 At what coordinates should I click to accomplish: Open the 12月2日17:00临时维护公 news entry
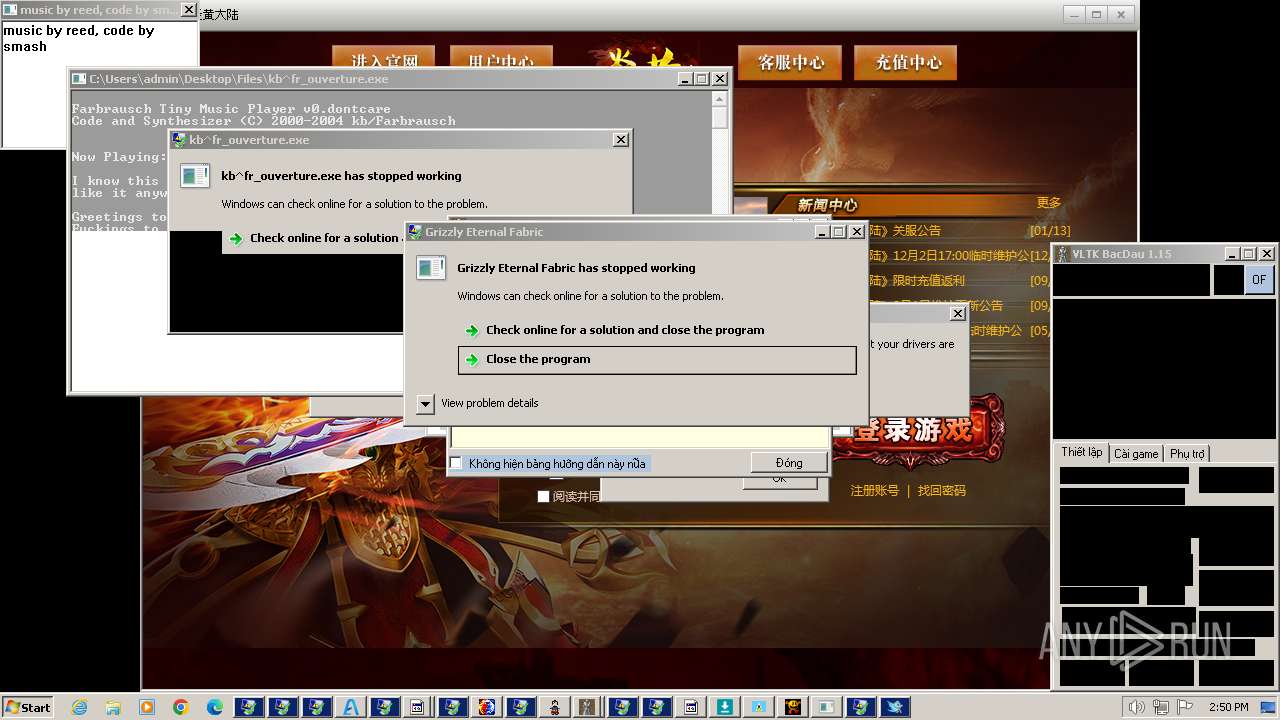[959, 256]
